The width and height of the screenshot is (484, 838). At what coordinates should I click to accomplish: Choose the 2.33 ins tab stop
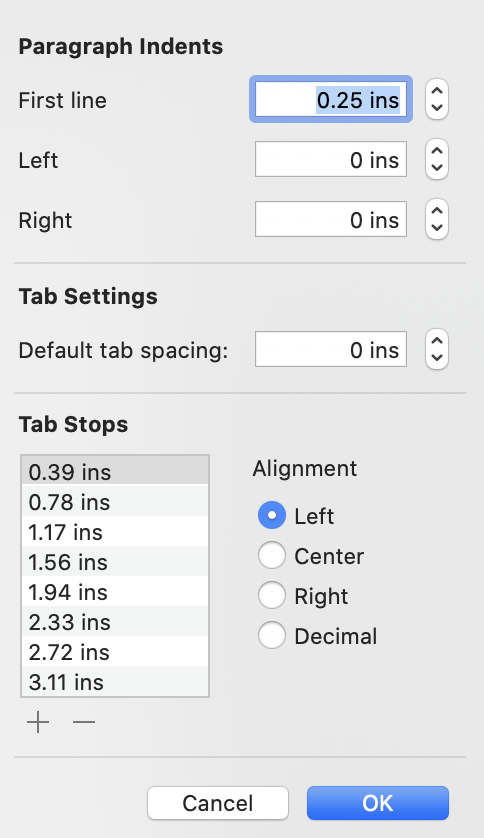click(x=115, y=621)
